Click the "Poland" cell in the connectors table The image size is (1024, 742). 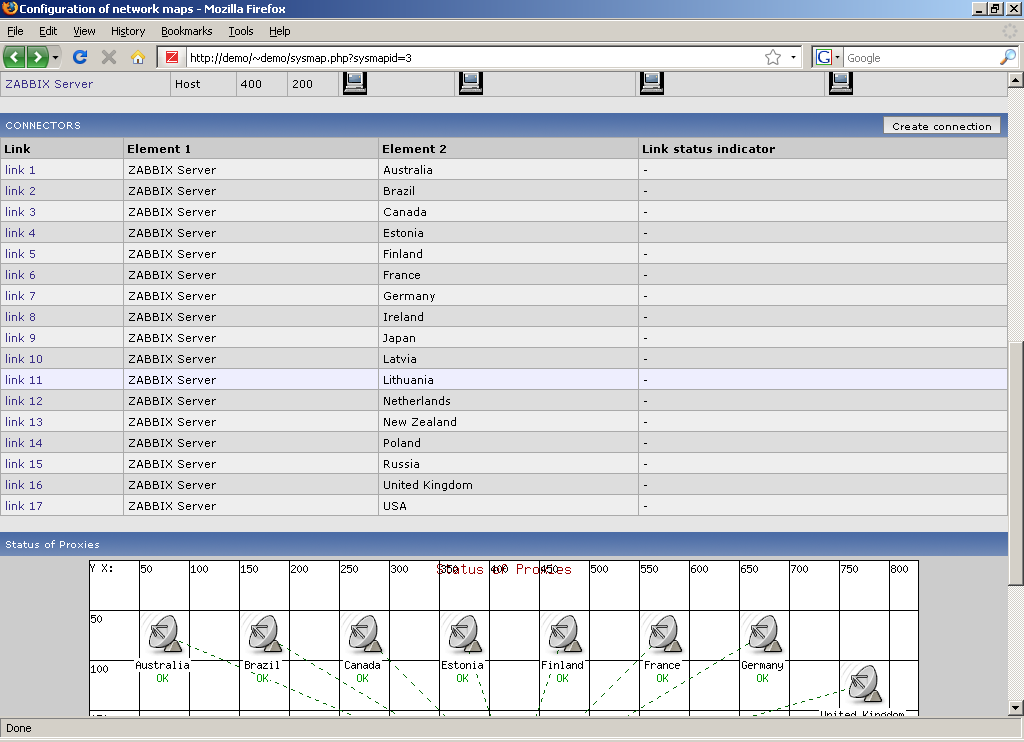[x=508, y=443]
